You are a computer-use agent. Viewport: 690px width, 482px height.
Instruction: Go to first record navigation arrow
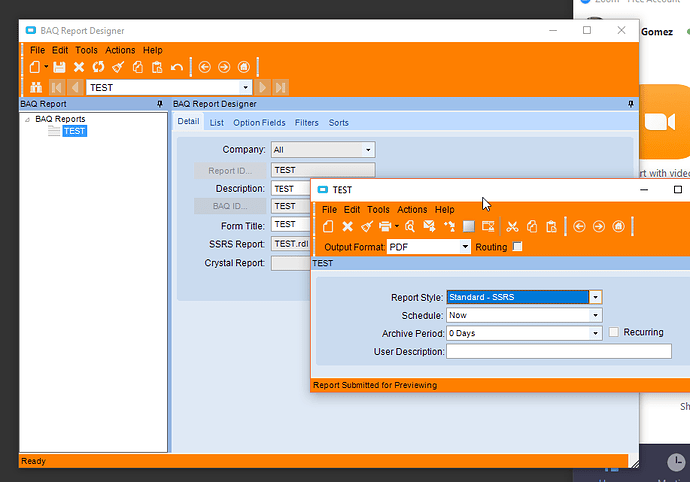(x=56, y=87)
